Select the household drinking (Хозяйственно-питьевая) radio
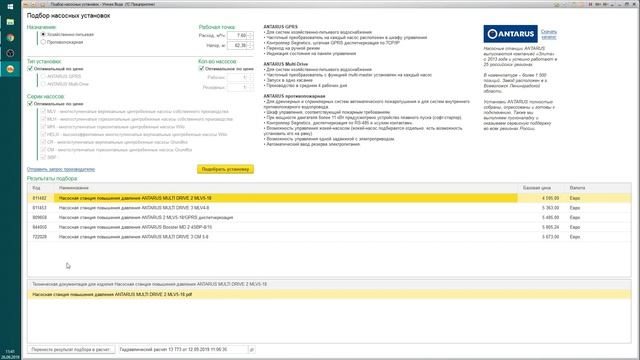This screenshot has width=640, height=360. pyautogui.click(x=43, y=34)
